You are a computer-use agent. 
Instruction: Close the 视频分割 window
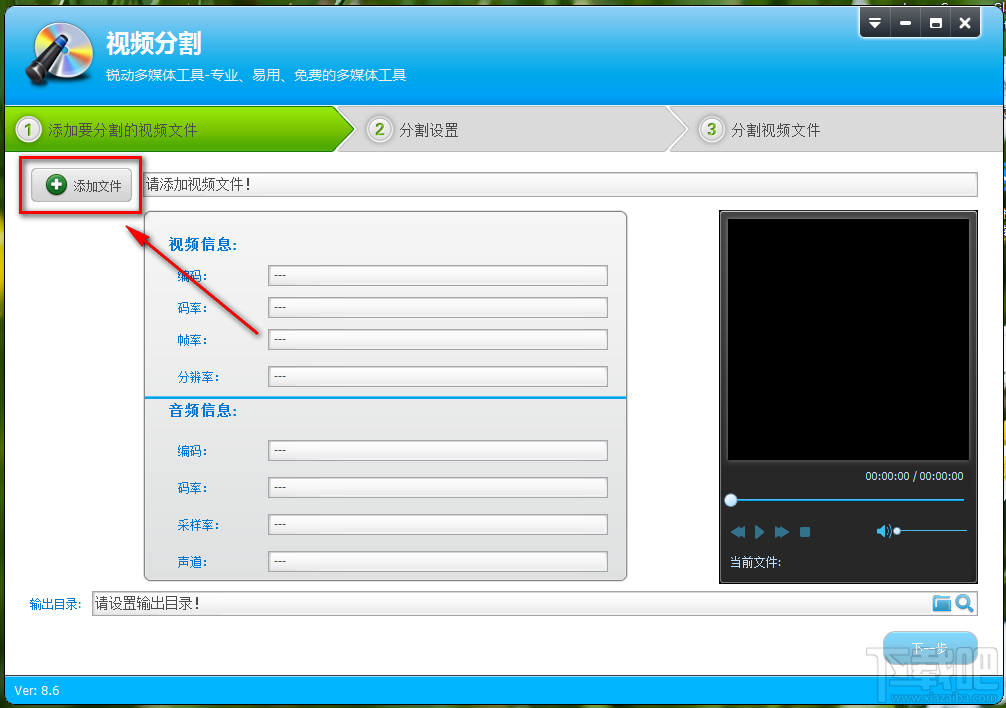965,23
